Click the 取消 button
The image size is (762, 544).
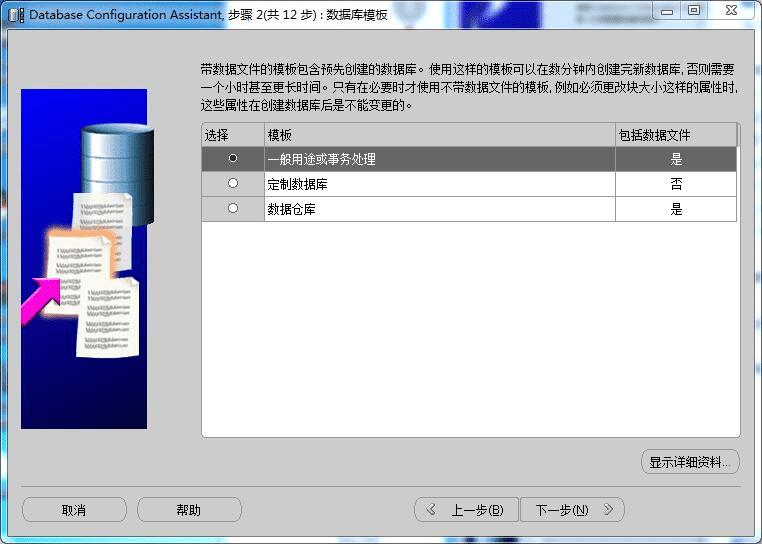click(x=74, y=510)
